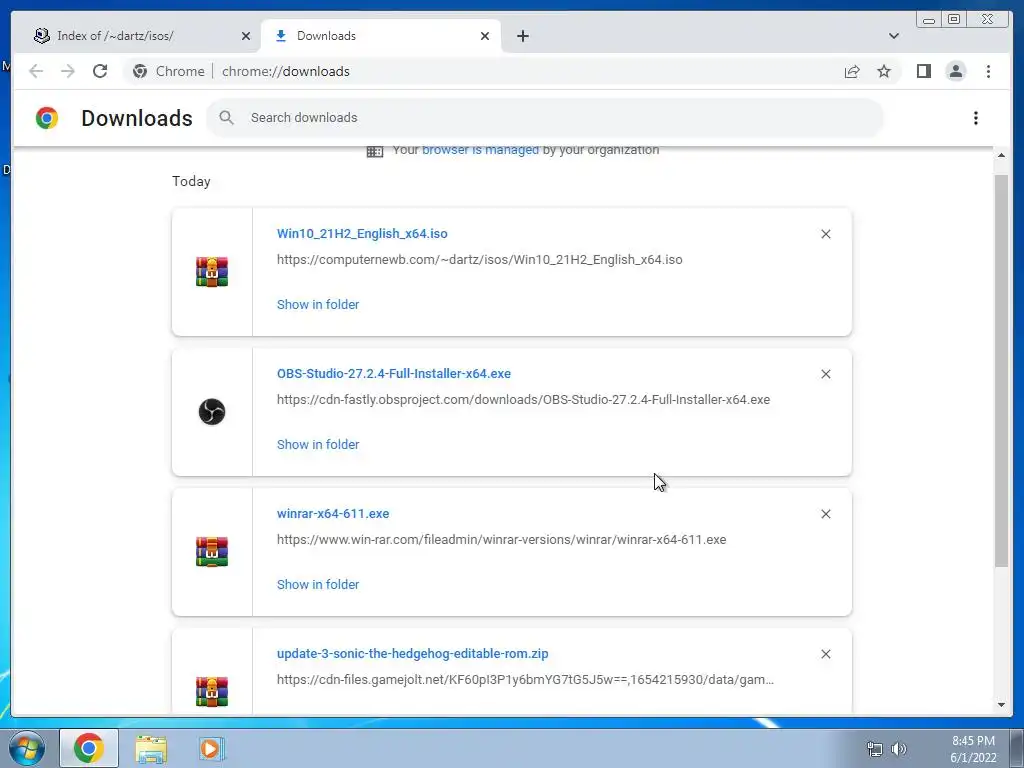Viewport: 1024px width, 768px height.
Task: Click the Today date heading
Action: tap(191, 182)
